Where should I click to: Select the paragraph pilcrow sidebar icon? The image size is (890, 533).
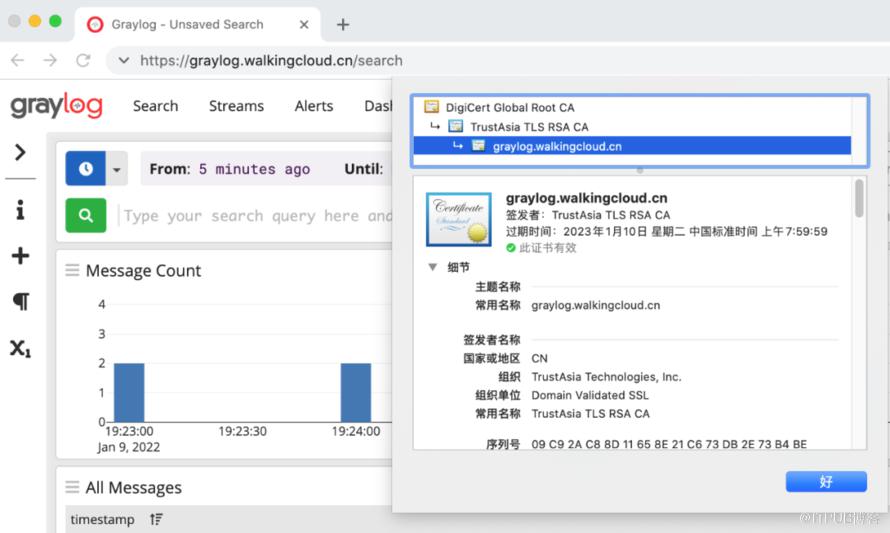pos(20,301)
